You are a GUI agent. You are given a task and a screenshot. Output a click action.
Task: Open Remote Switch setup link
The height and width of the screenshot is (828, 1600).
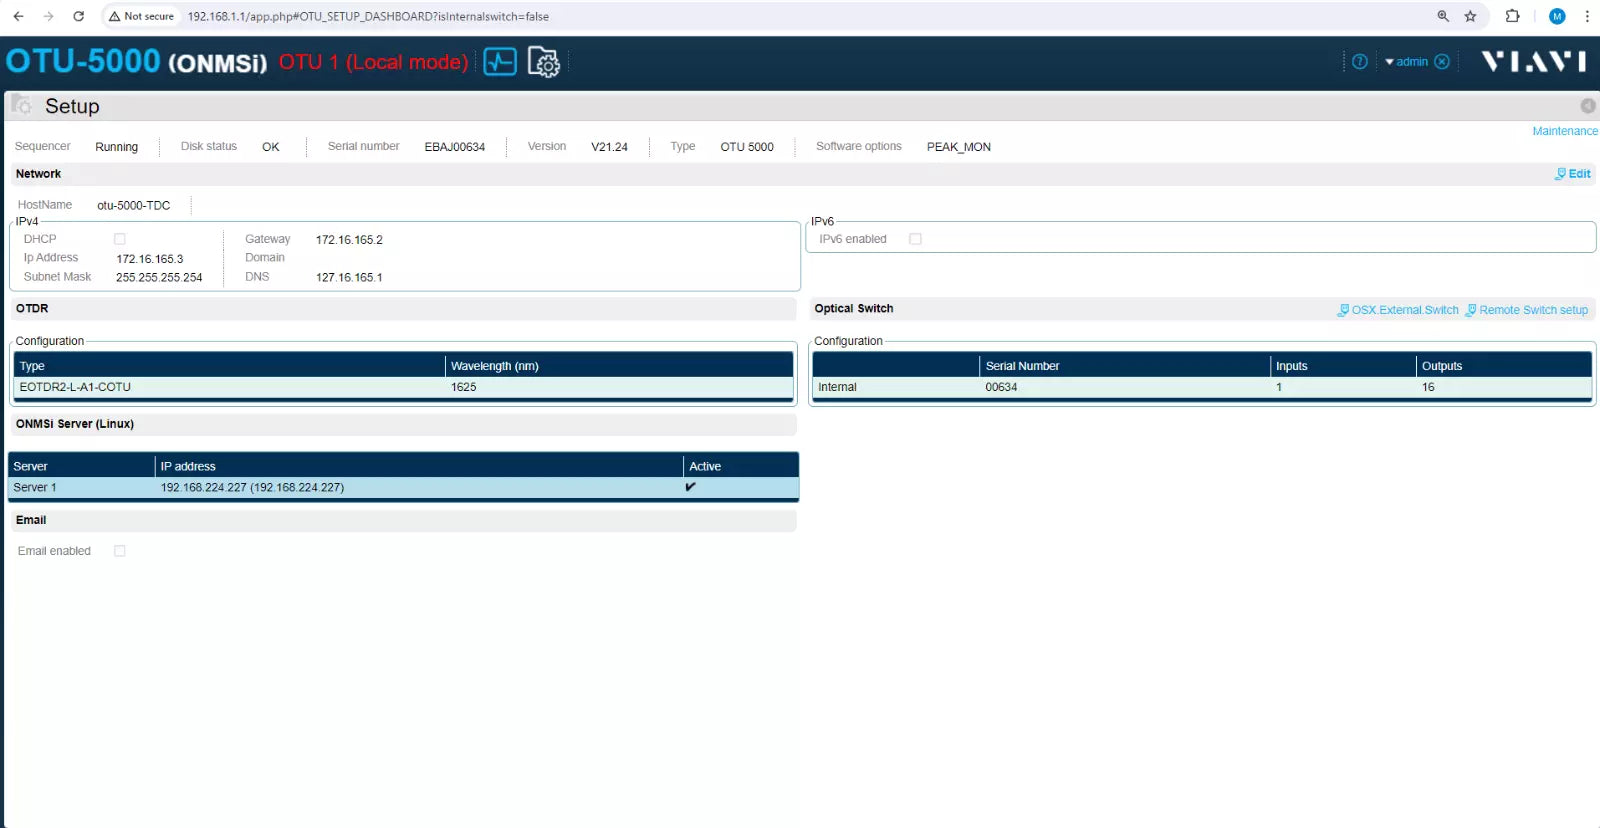click(1526, 310)
